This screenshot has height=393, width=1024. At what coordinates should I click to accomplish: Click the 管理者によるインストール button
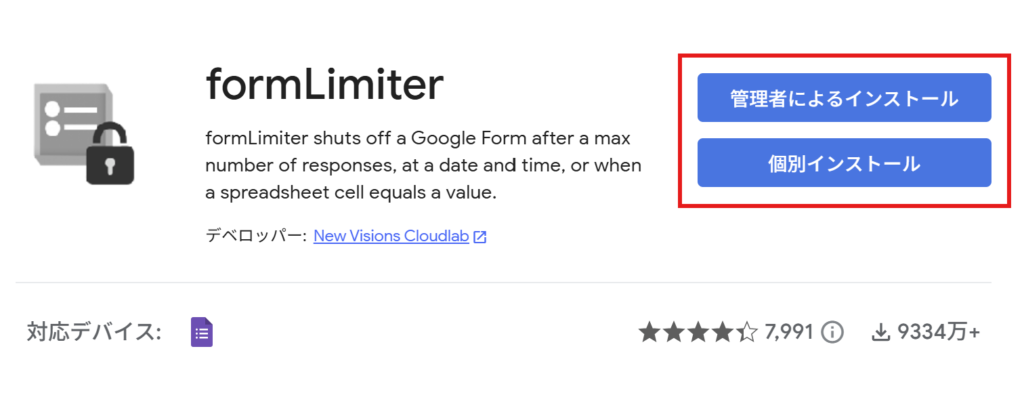tap(844, 98)
